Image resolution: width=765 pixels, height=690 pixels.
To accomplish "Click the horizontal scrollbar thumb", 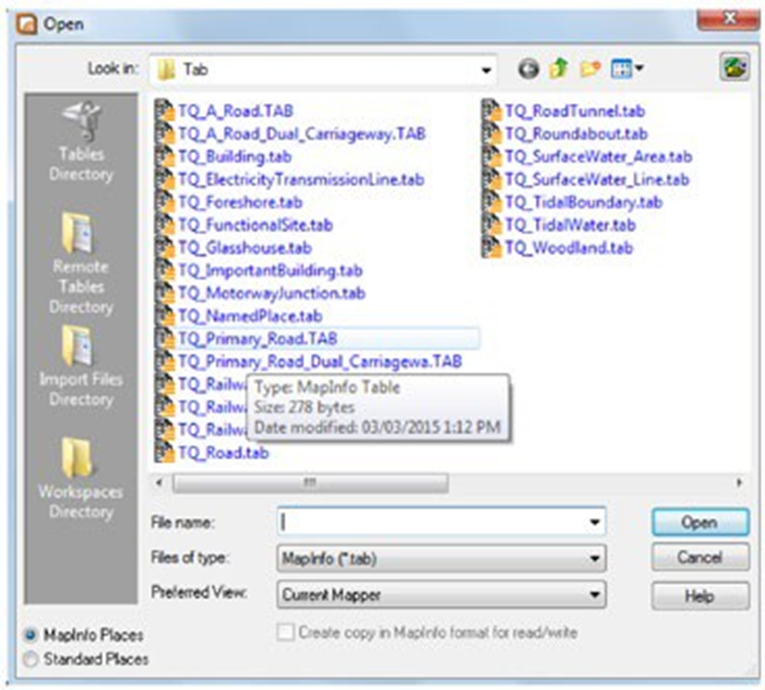I will pyautogui.click(x=311, y=483).
